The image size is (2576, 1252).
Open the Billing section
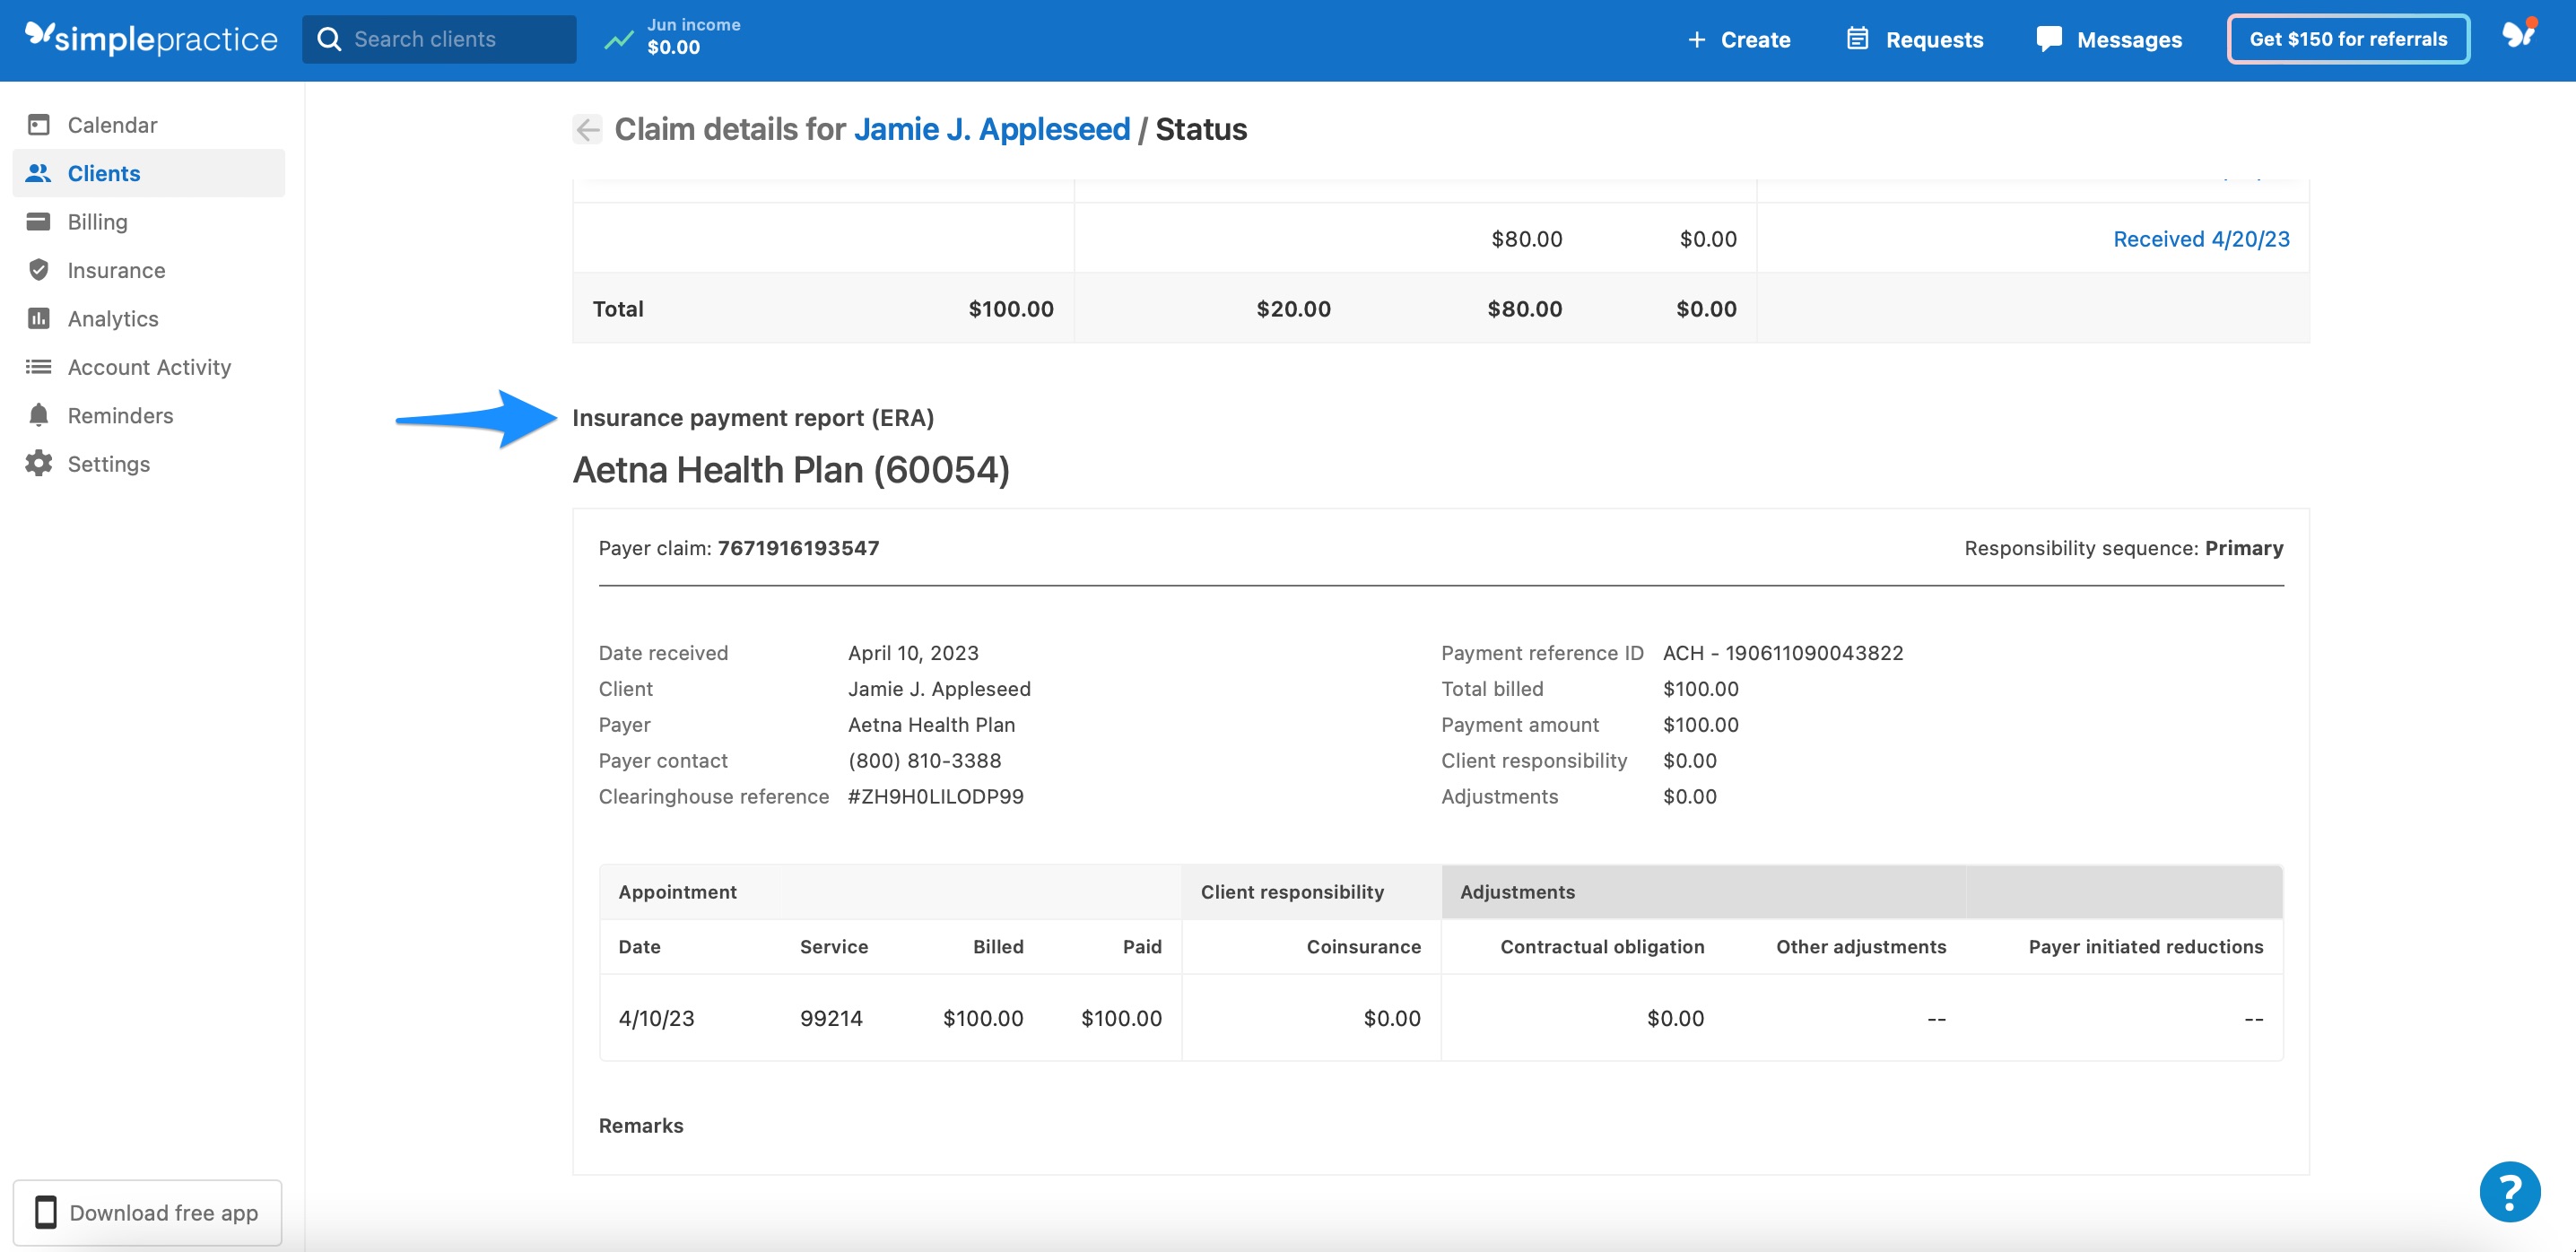click(x=97, y=221)
